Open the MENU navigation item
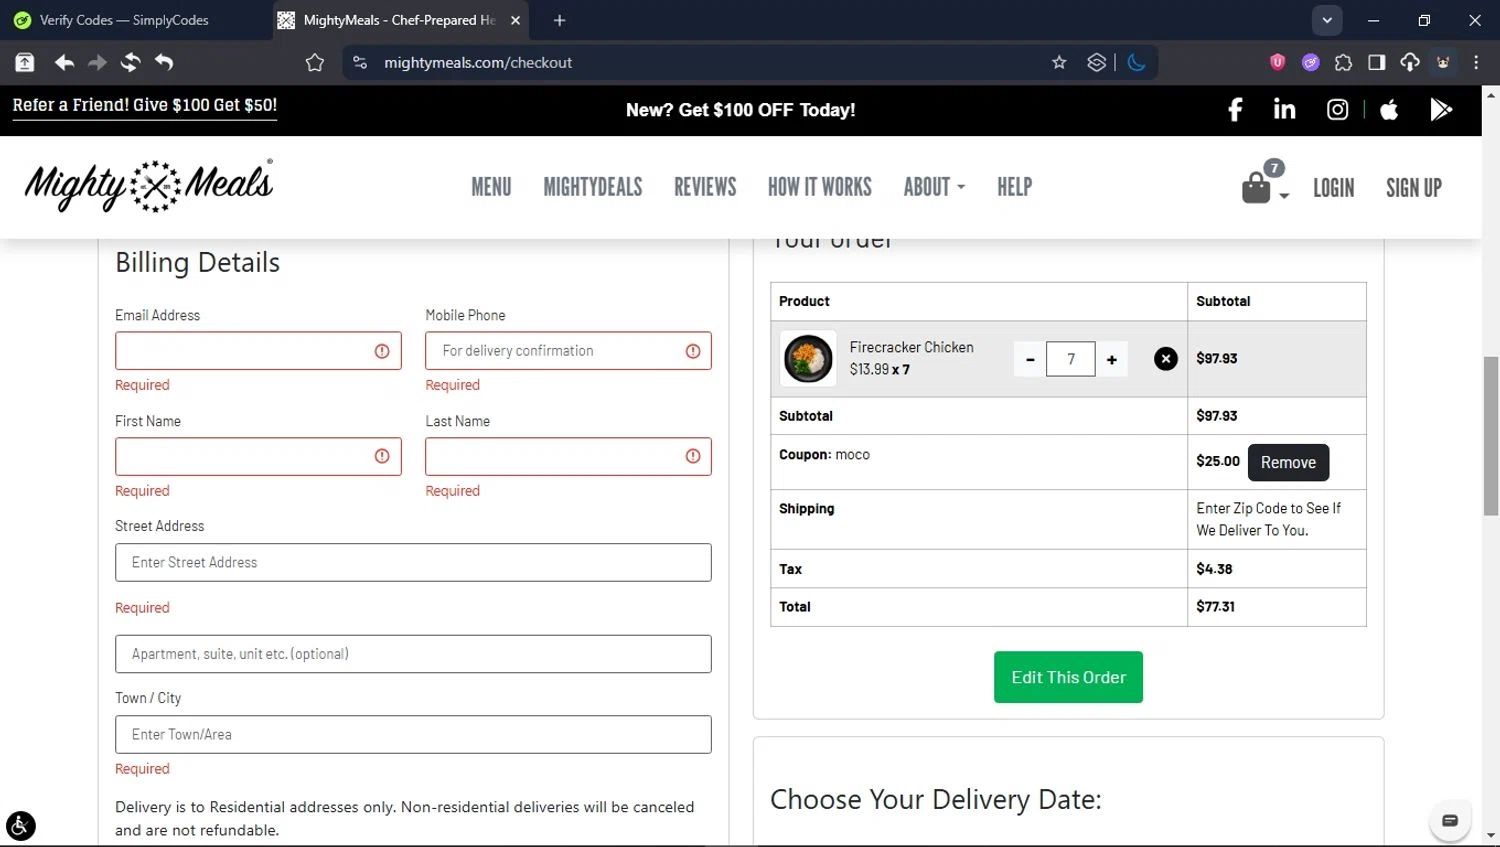The image size is (1500, 847). coord(491,187)
